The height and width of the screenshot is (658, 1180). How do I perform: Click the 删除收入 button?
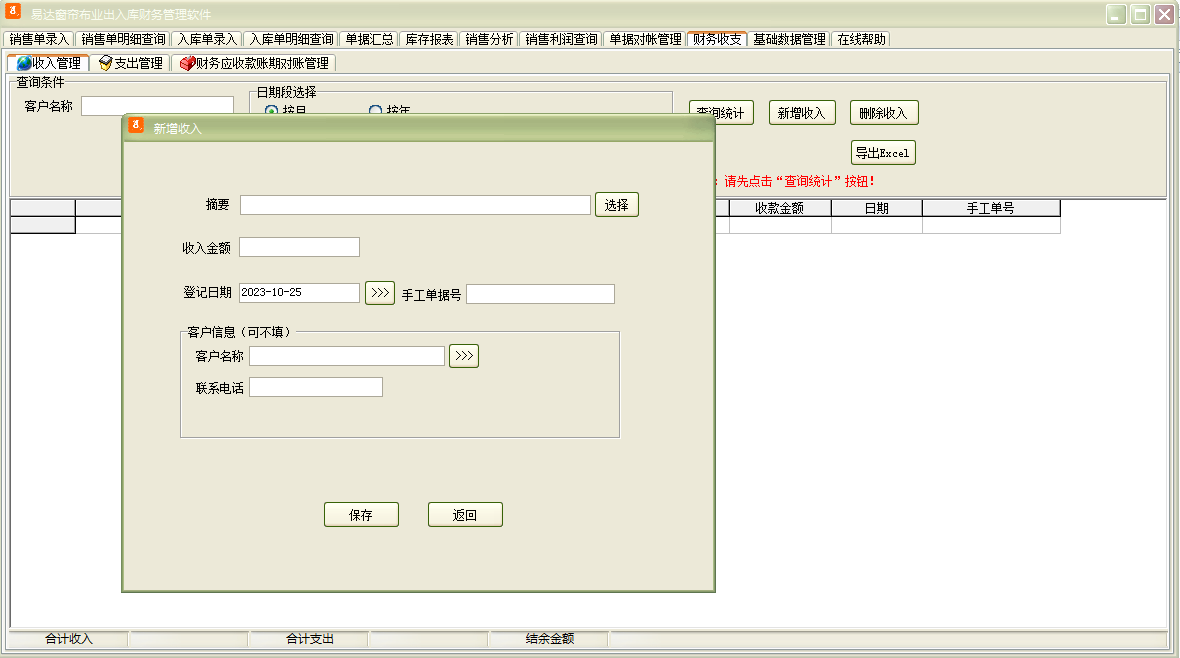(884, 113)
